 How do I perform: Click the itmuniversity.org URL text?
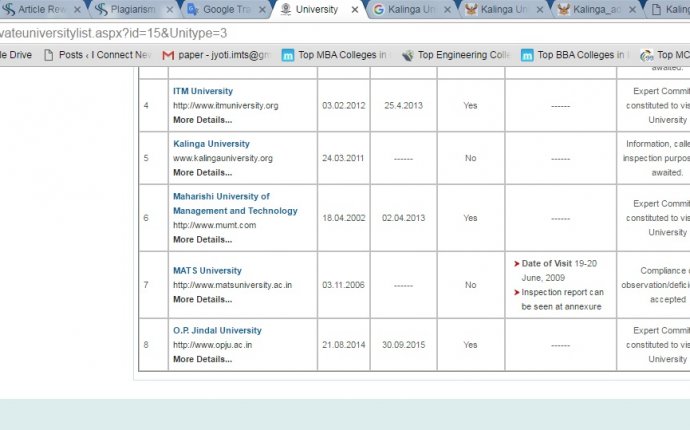pyautogui.click(x=226, y=106)
